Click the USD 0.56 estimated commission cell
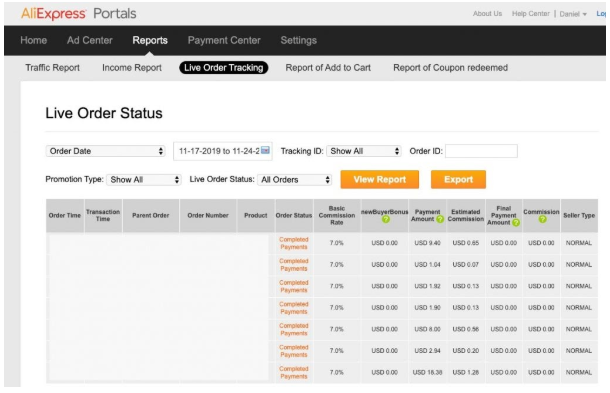 click(466, 329)
